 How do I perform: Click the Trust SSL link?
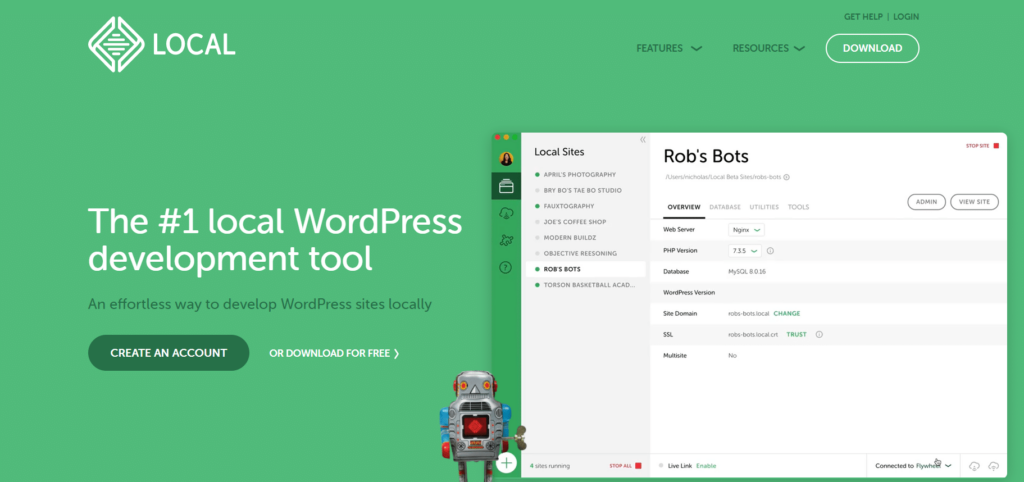tap(796, 334)
